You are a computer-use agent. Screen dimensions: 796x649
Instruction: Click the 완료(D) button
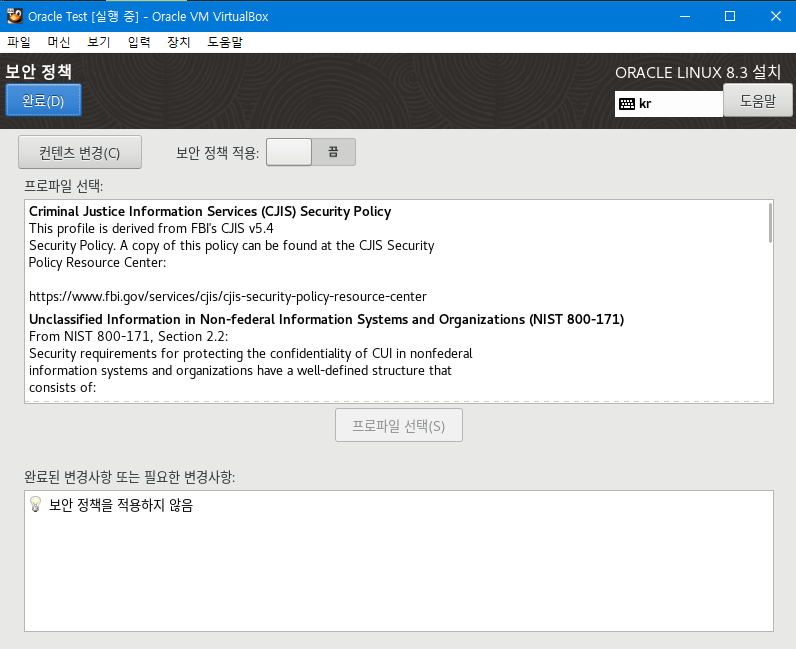43,101
